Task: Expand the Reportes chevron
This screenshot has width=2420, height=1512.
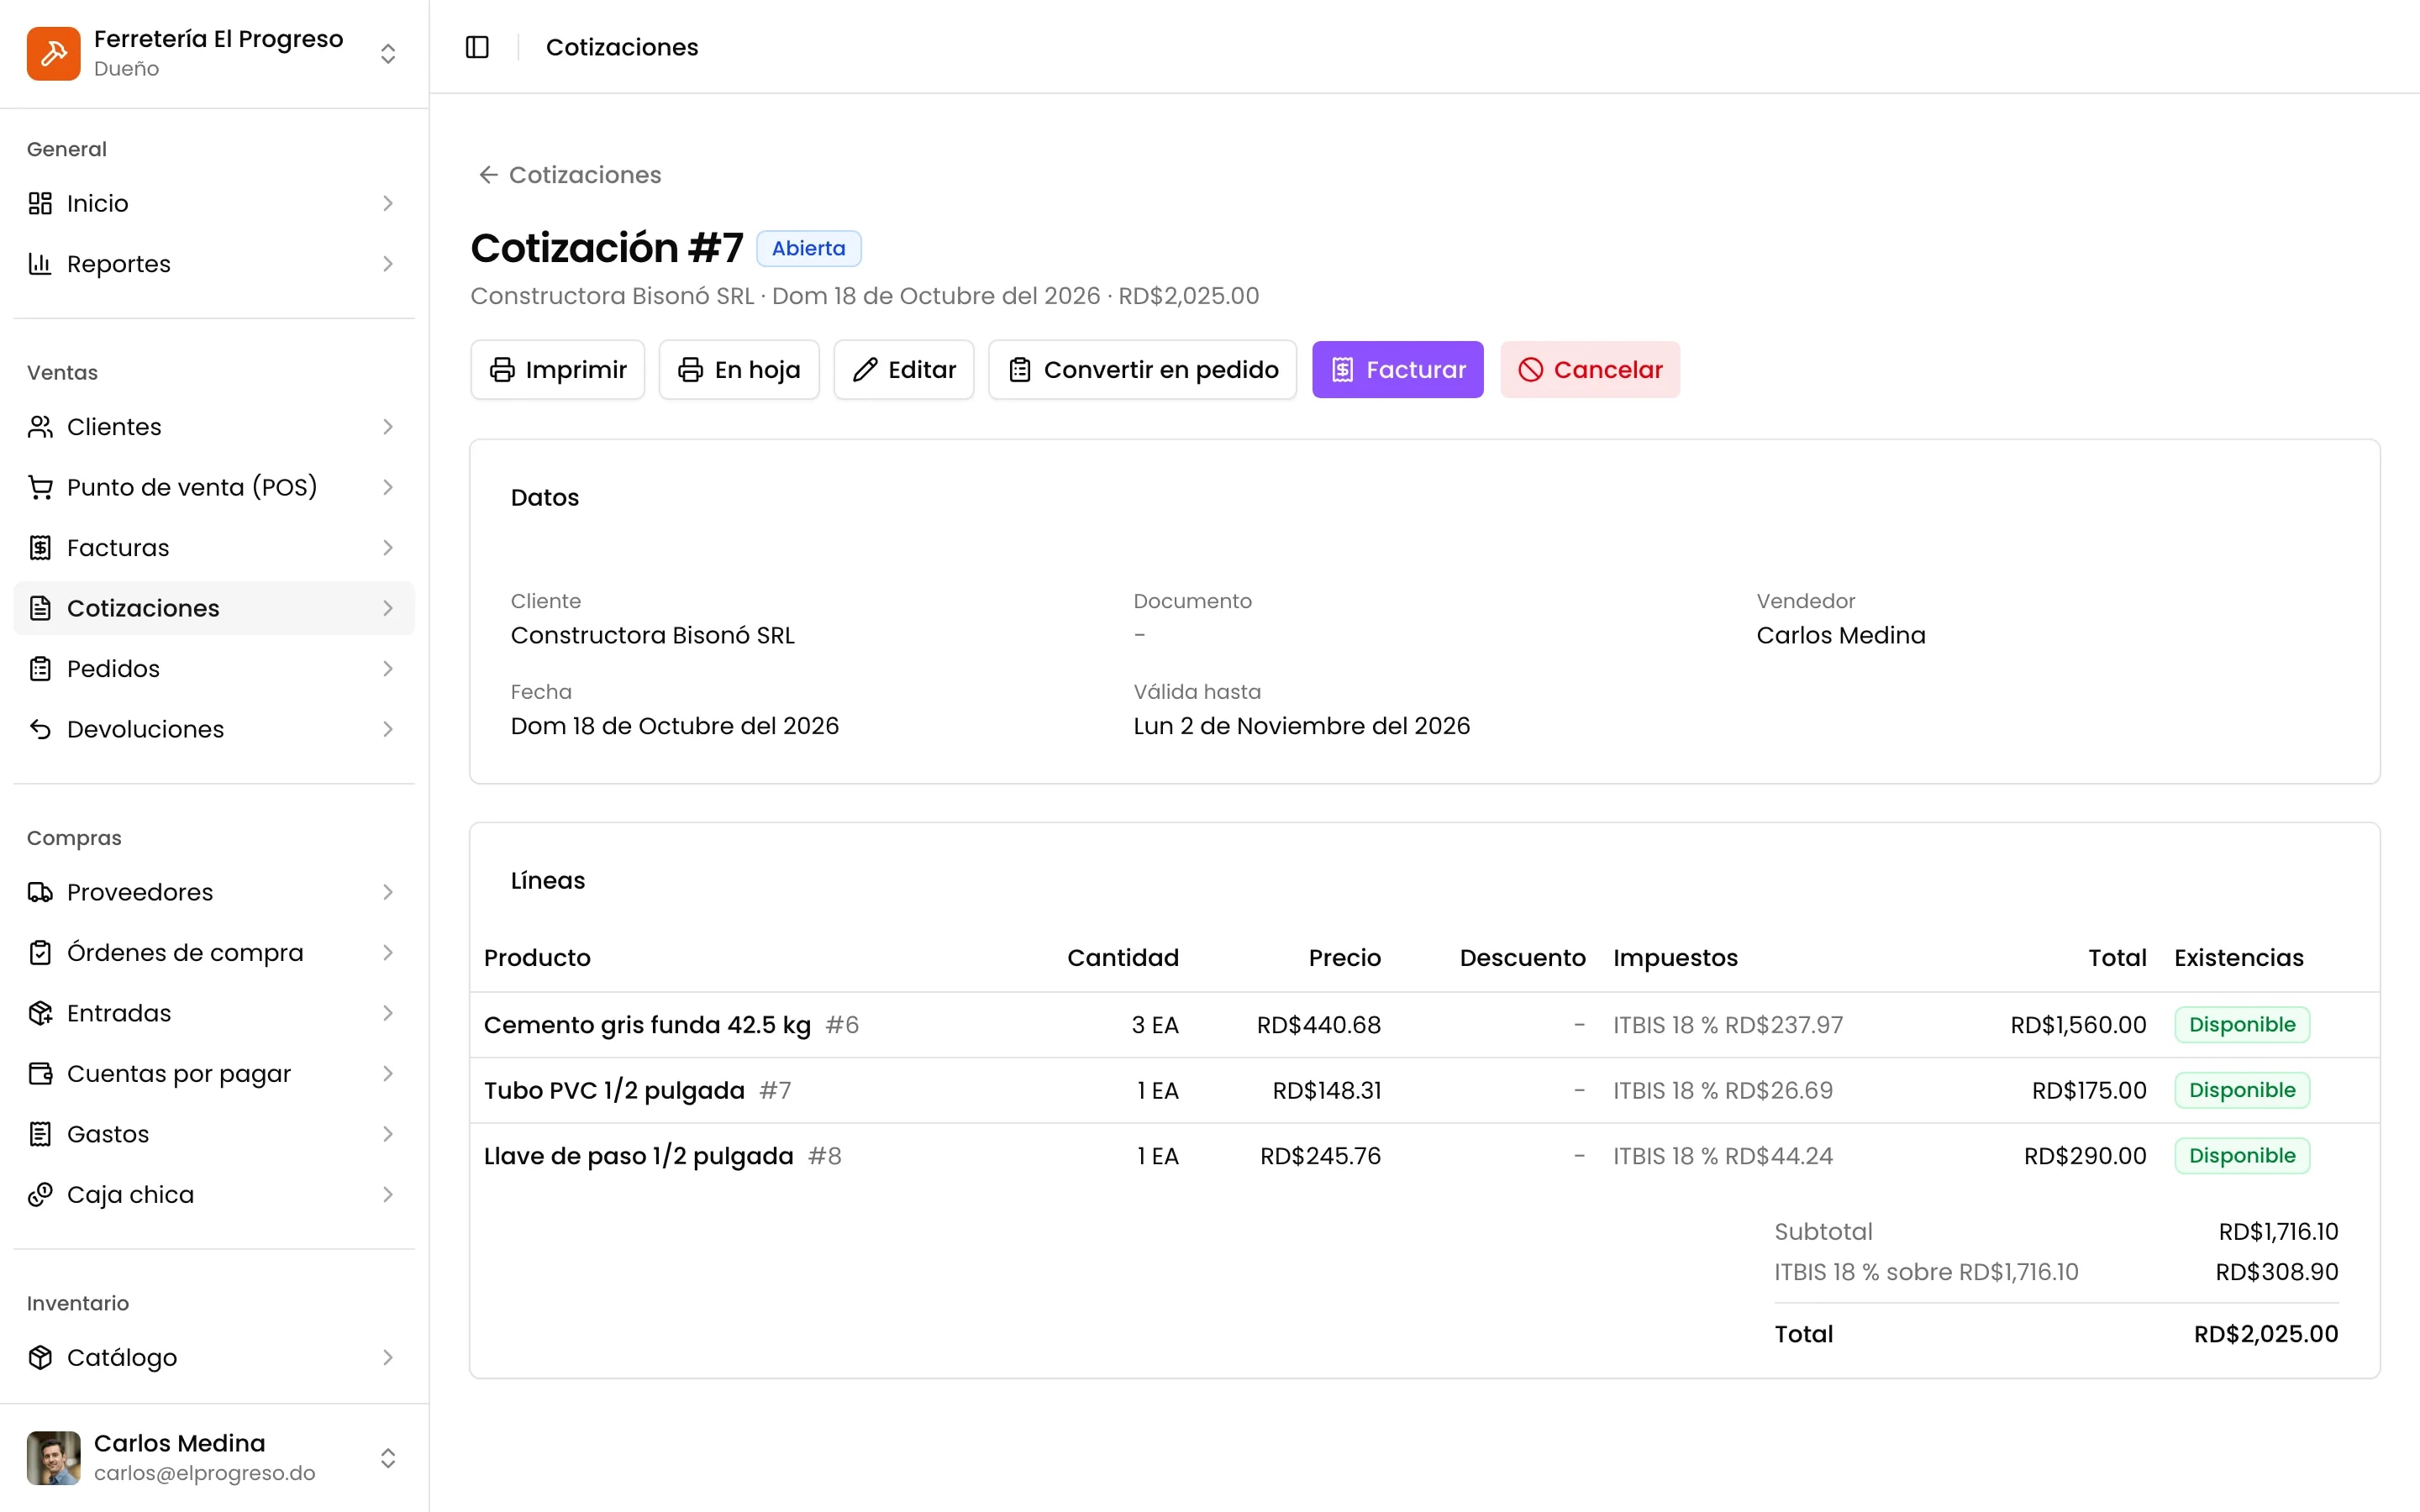Action: (388, 264)
